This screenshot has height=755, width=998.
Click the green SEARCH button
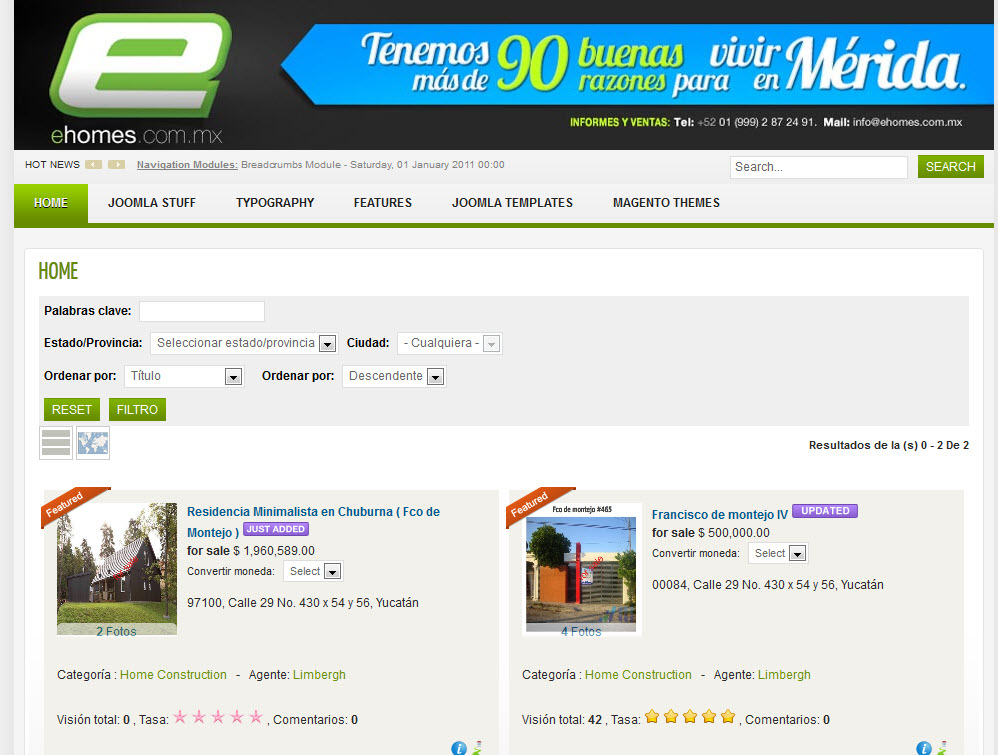950,167
